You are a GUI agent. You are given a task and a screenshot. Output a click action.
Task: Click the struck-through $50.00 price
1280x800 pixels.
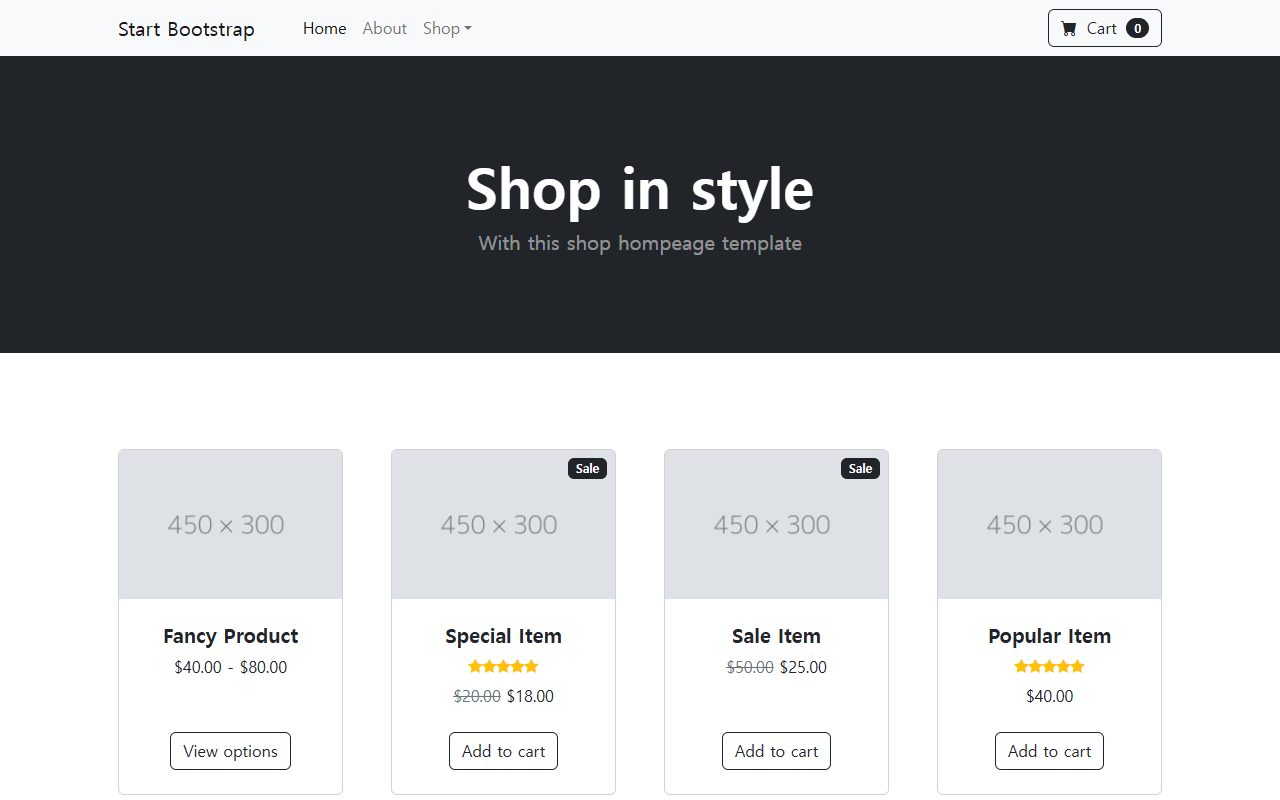(x=750, y=667)
